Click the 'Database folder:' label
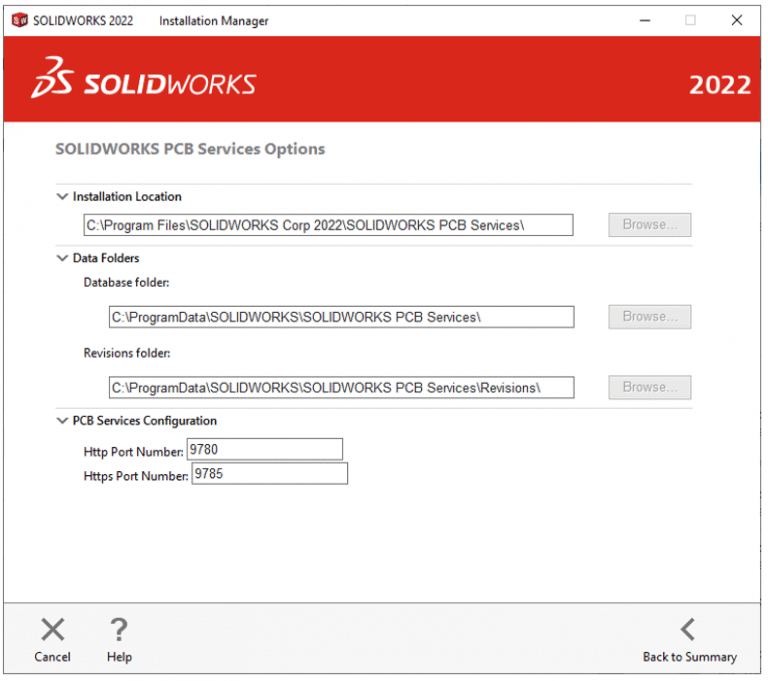 (x=126, y=283)
